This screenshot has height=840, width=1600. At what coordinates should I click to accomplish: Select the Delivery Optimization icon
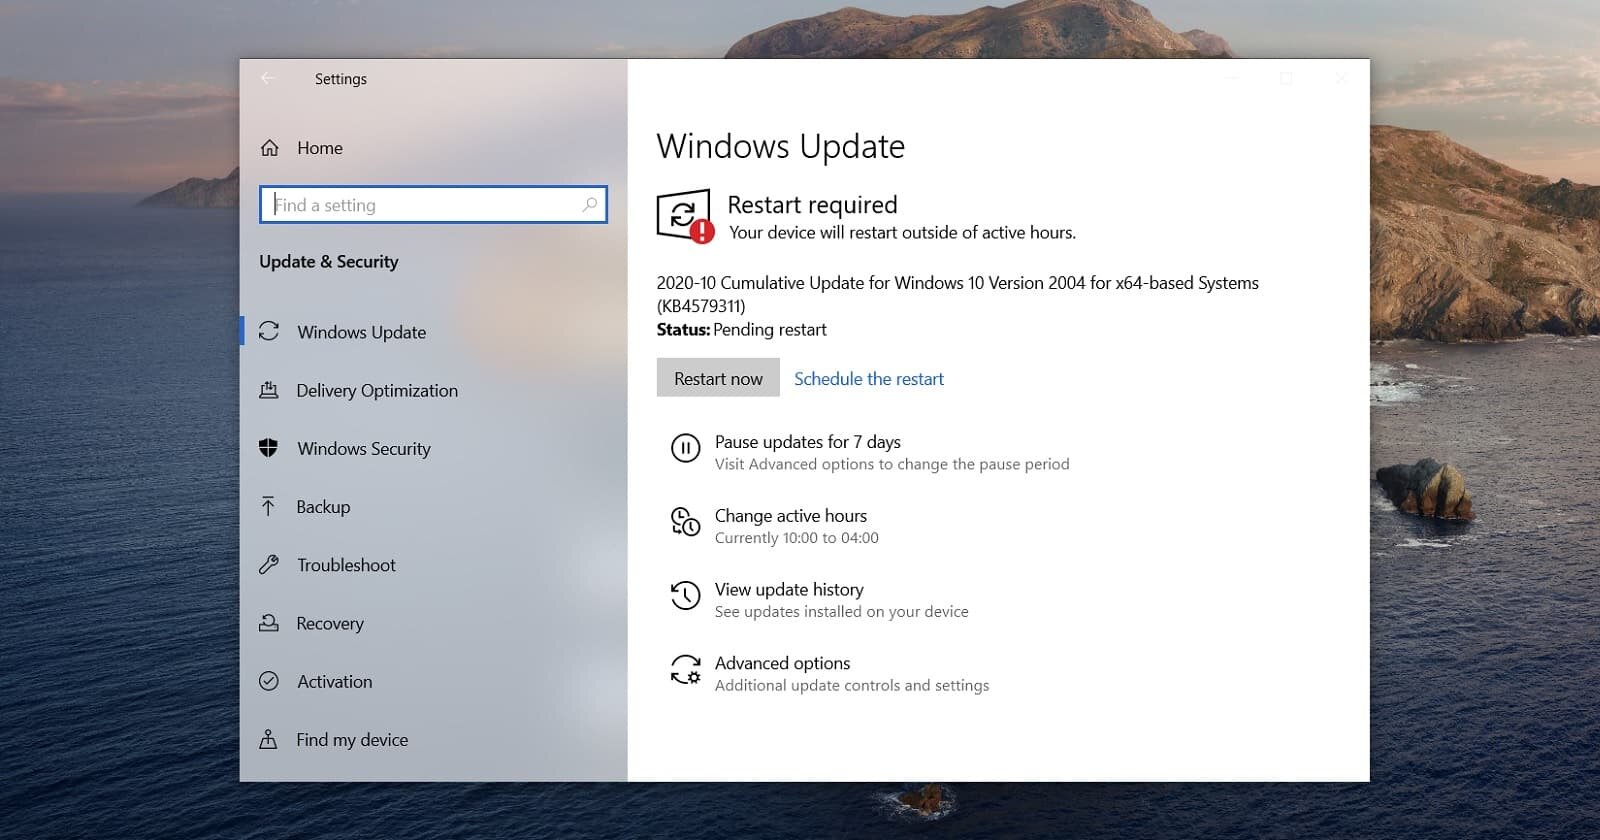tap(269, 390)
